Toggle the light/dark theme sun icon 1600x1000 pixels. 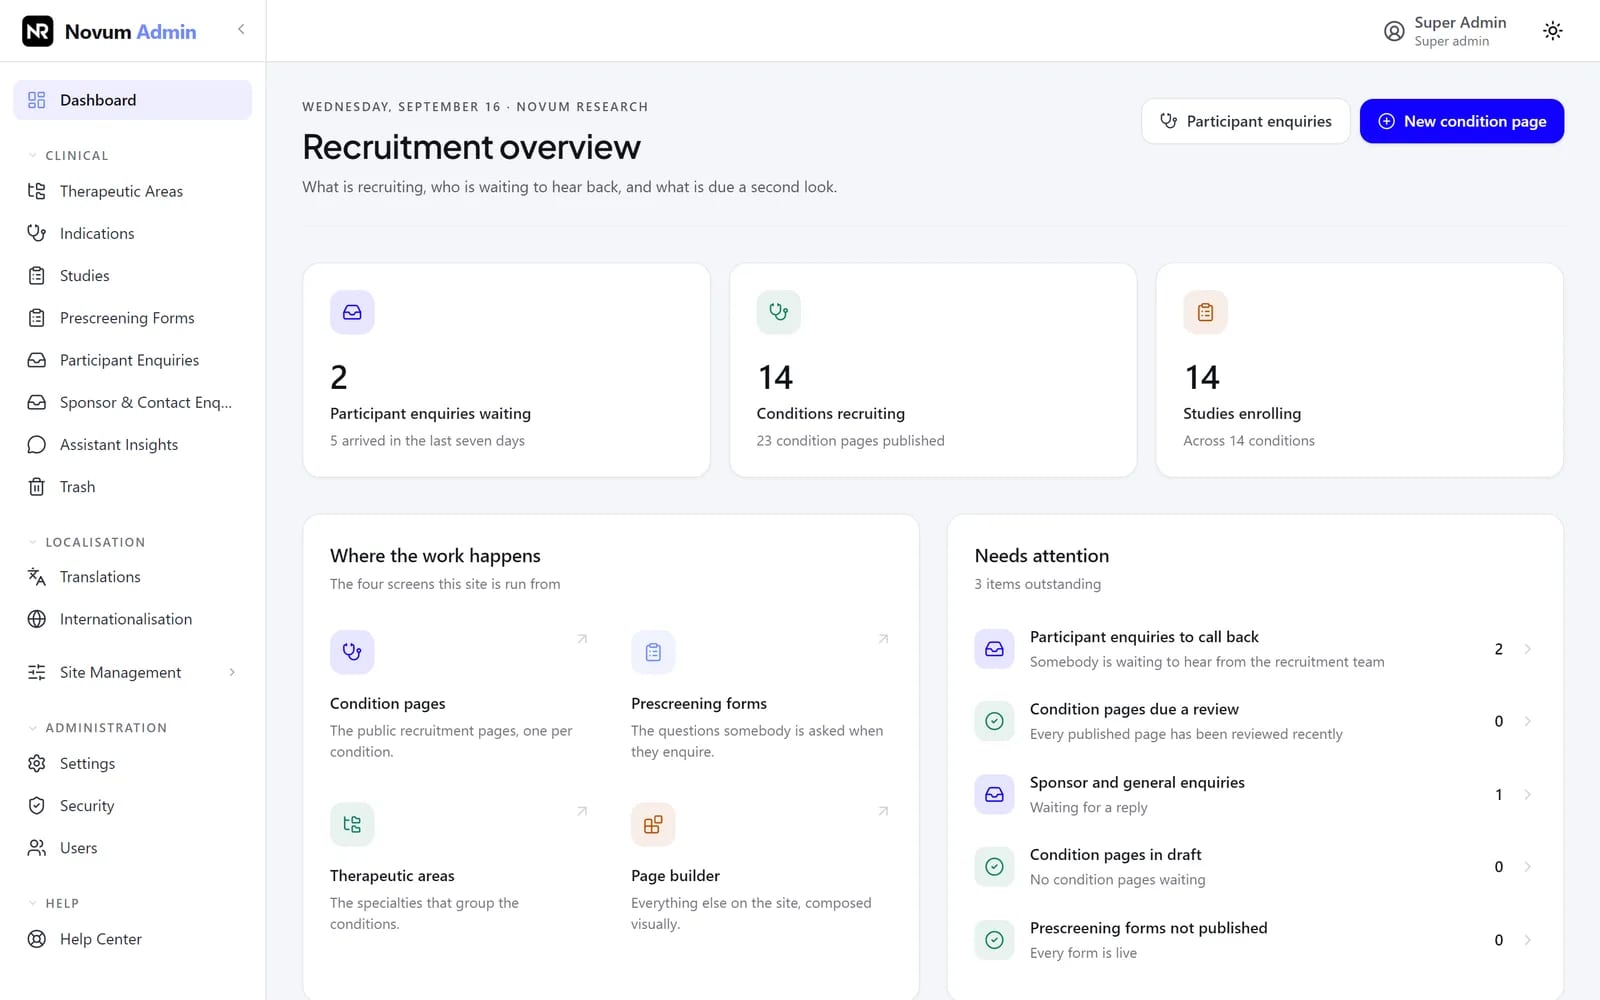[x=1552, y=31]
